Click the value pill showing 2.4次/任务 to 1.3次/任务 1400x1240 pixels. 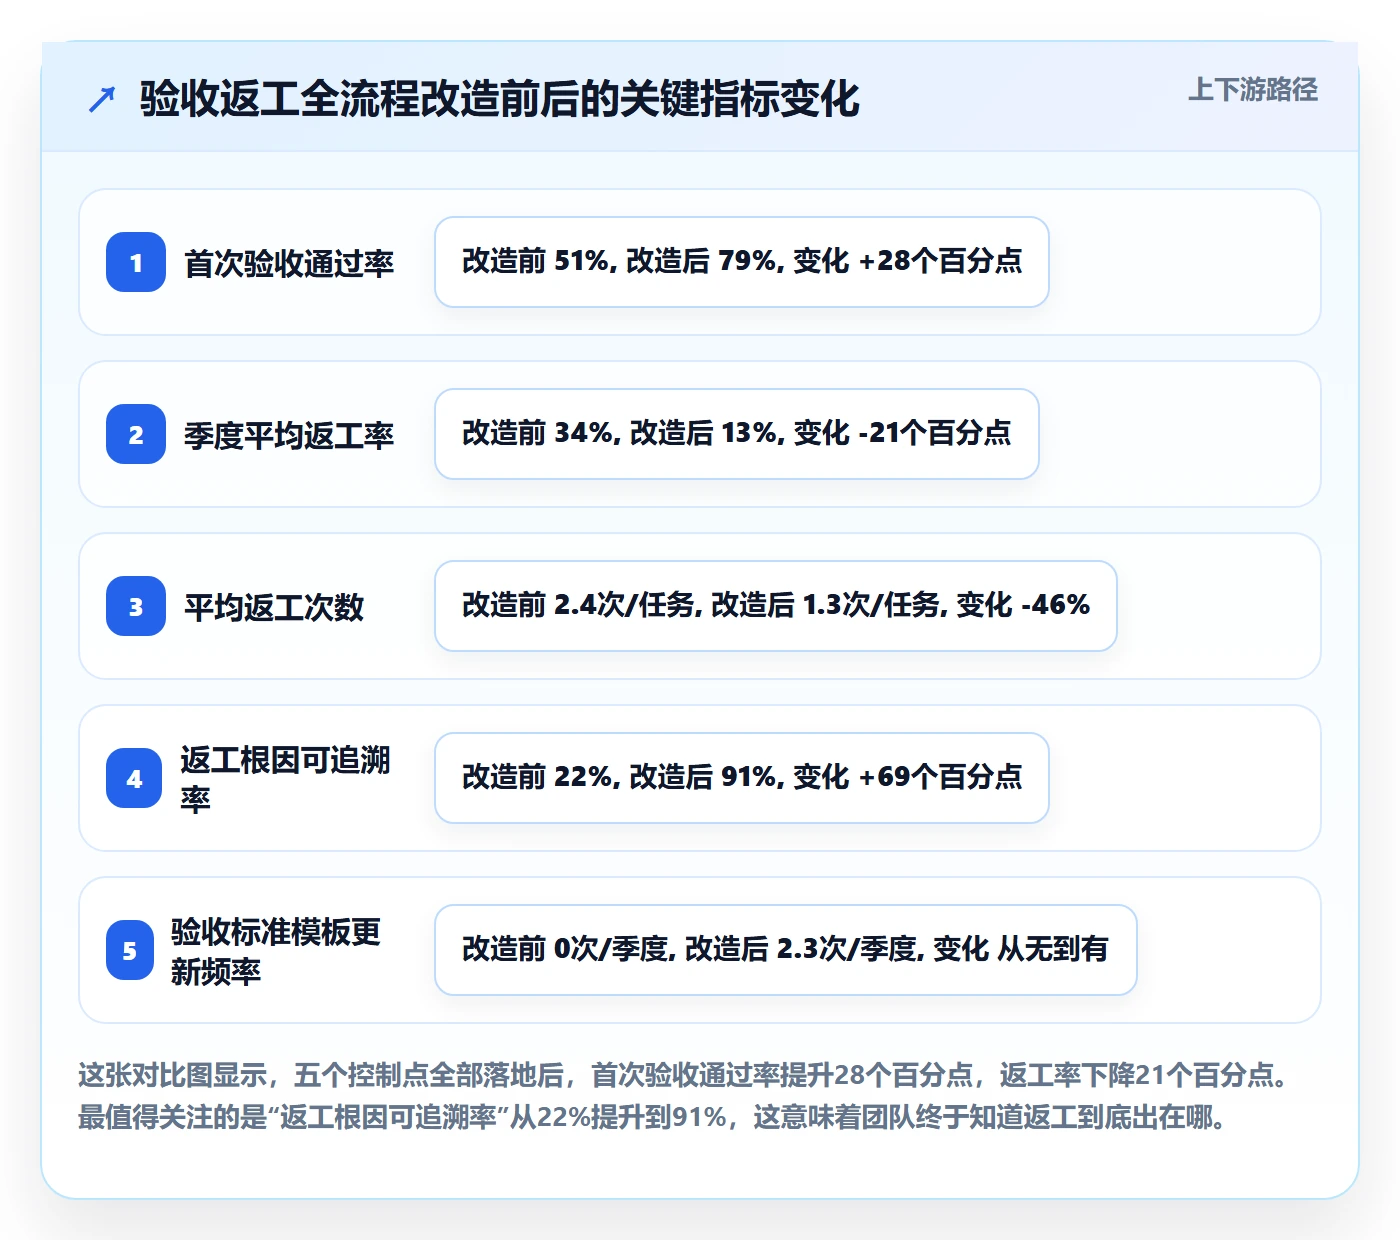[776, 606]
